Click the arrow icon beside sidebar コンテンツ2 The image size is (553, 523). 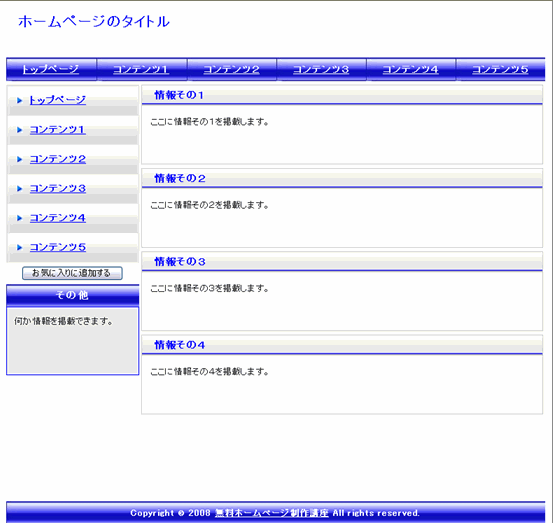pyautogui.click(x=20, y=159)
